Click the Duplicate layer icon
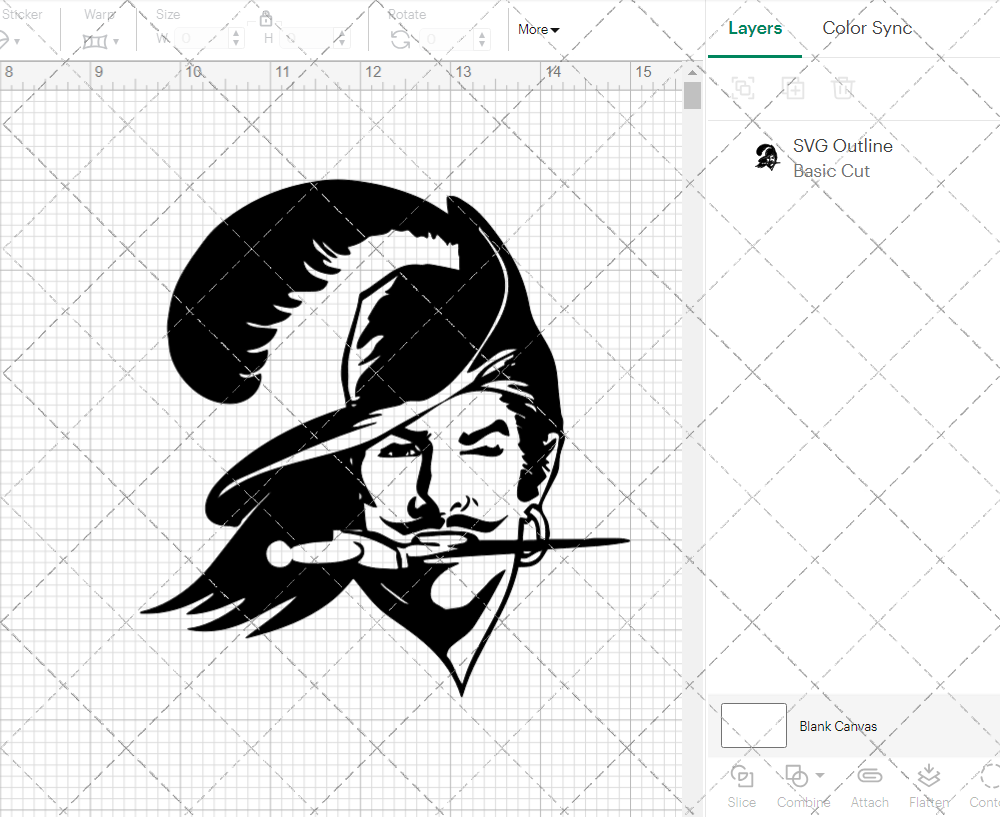The image size is (1000, 817). click(794, 88)
